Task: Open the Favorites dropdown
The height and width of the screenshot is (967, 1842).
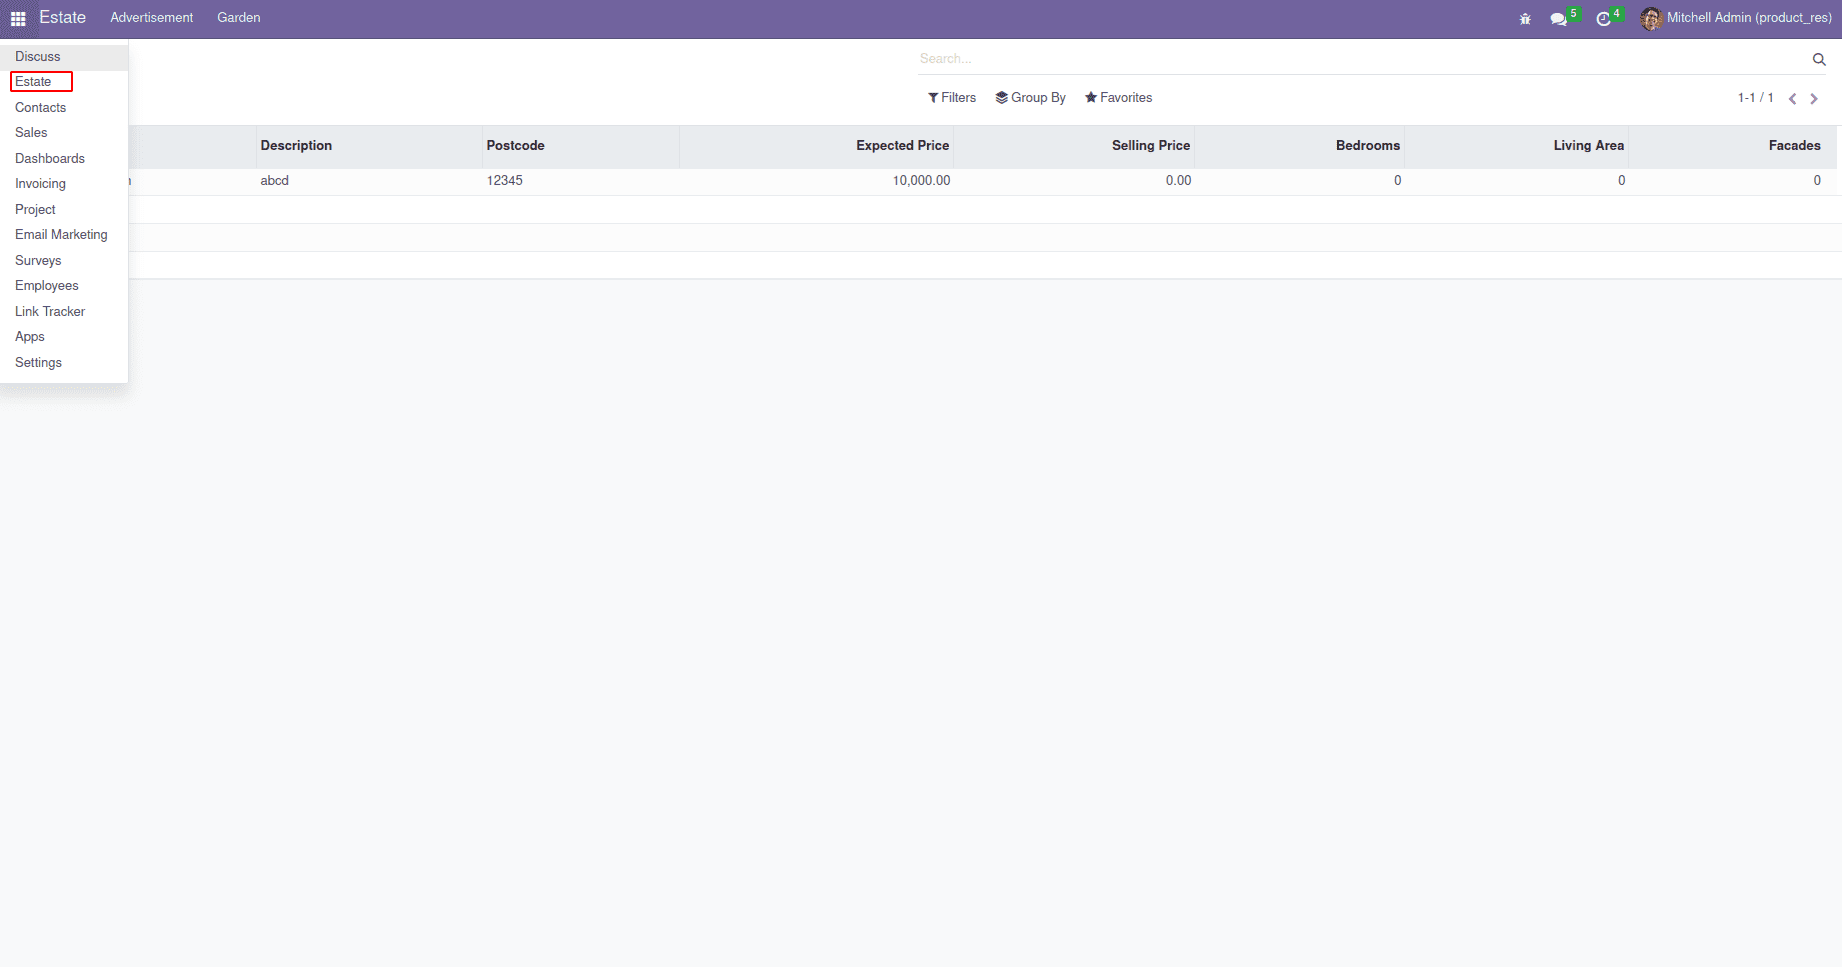Action: tap(1119, 98)
